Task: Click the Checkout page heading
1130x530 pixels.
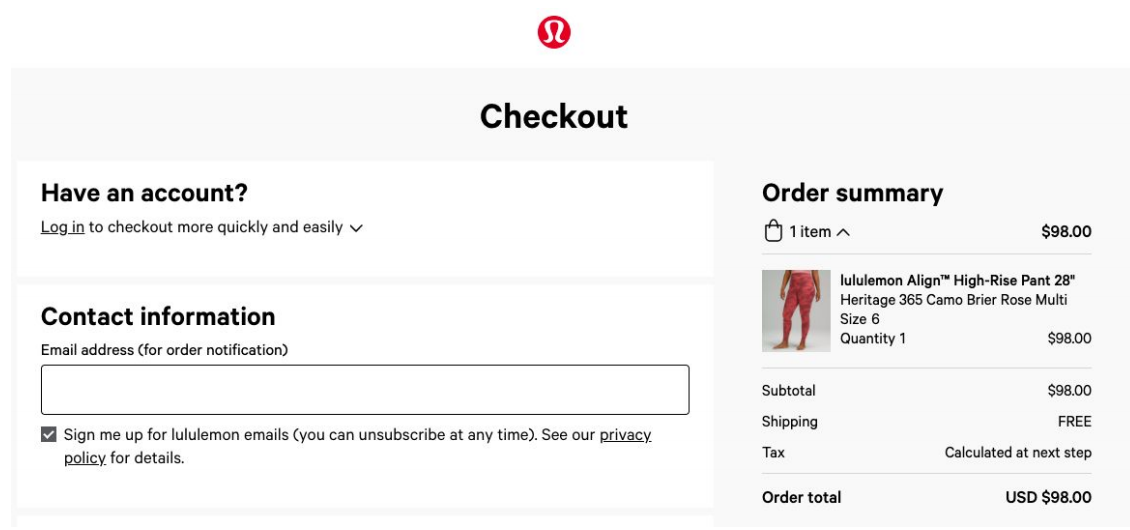Action: 553,116
